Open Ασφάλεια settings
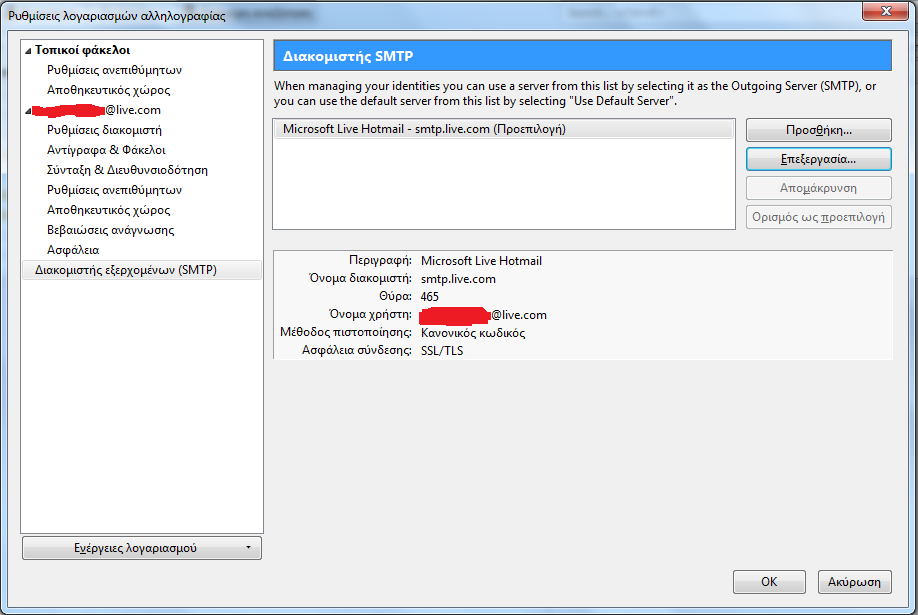Screen dimensions: 918x615 [73, 250]
